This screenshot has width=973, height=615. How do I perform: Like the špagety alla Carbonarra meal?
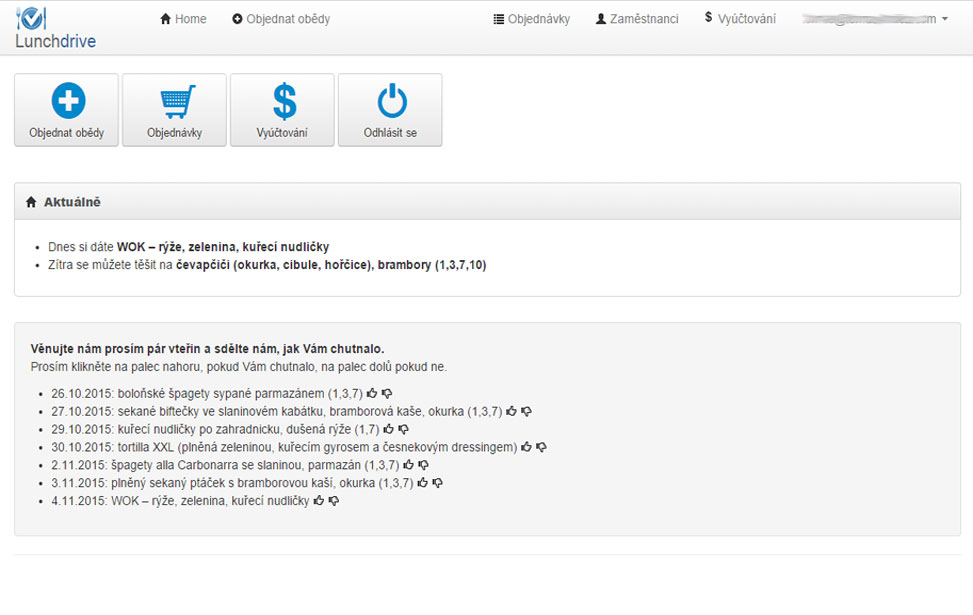tap(408, 465)
